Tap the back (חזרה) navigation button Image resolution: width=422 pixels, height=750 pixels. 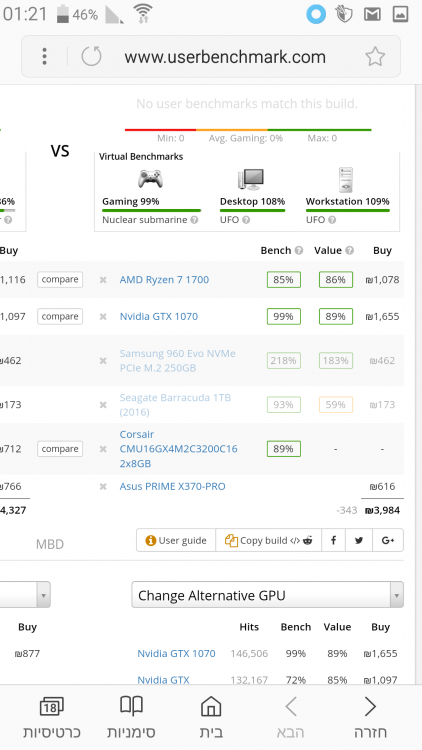370,717
